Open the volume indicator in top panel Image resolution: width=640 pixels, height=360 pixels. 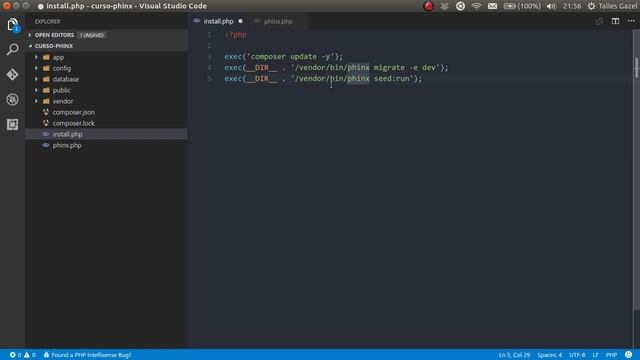tap(551, 6)
